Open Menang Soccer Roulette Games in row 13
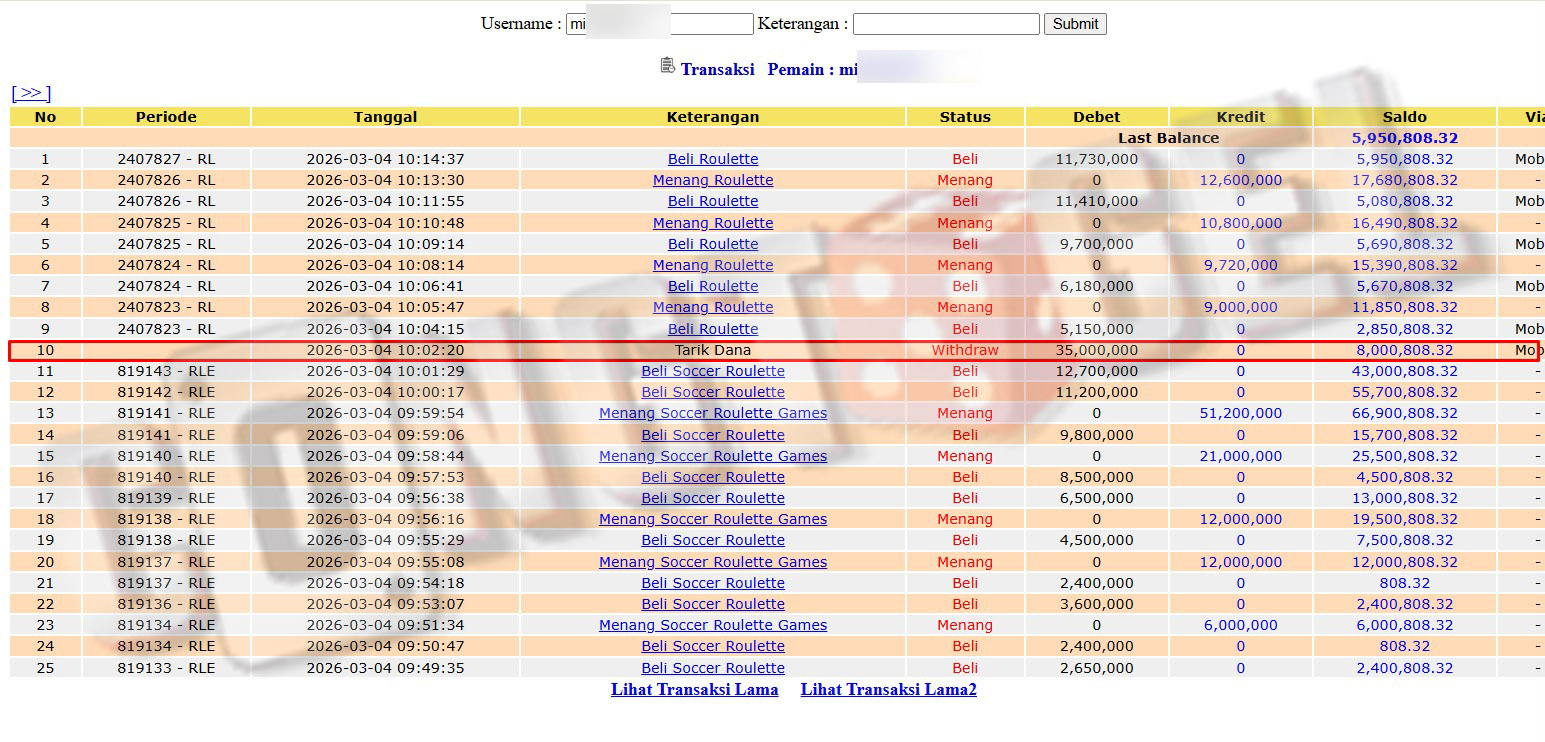Viewport: 1545px width, 742px height. coord(713,413)
